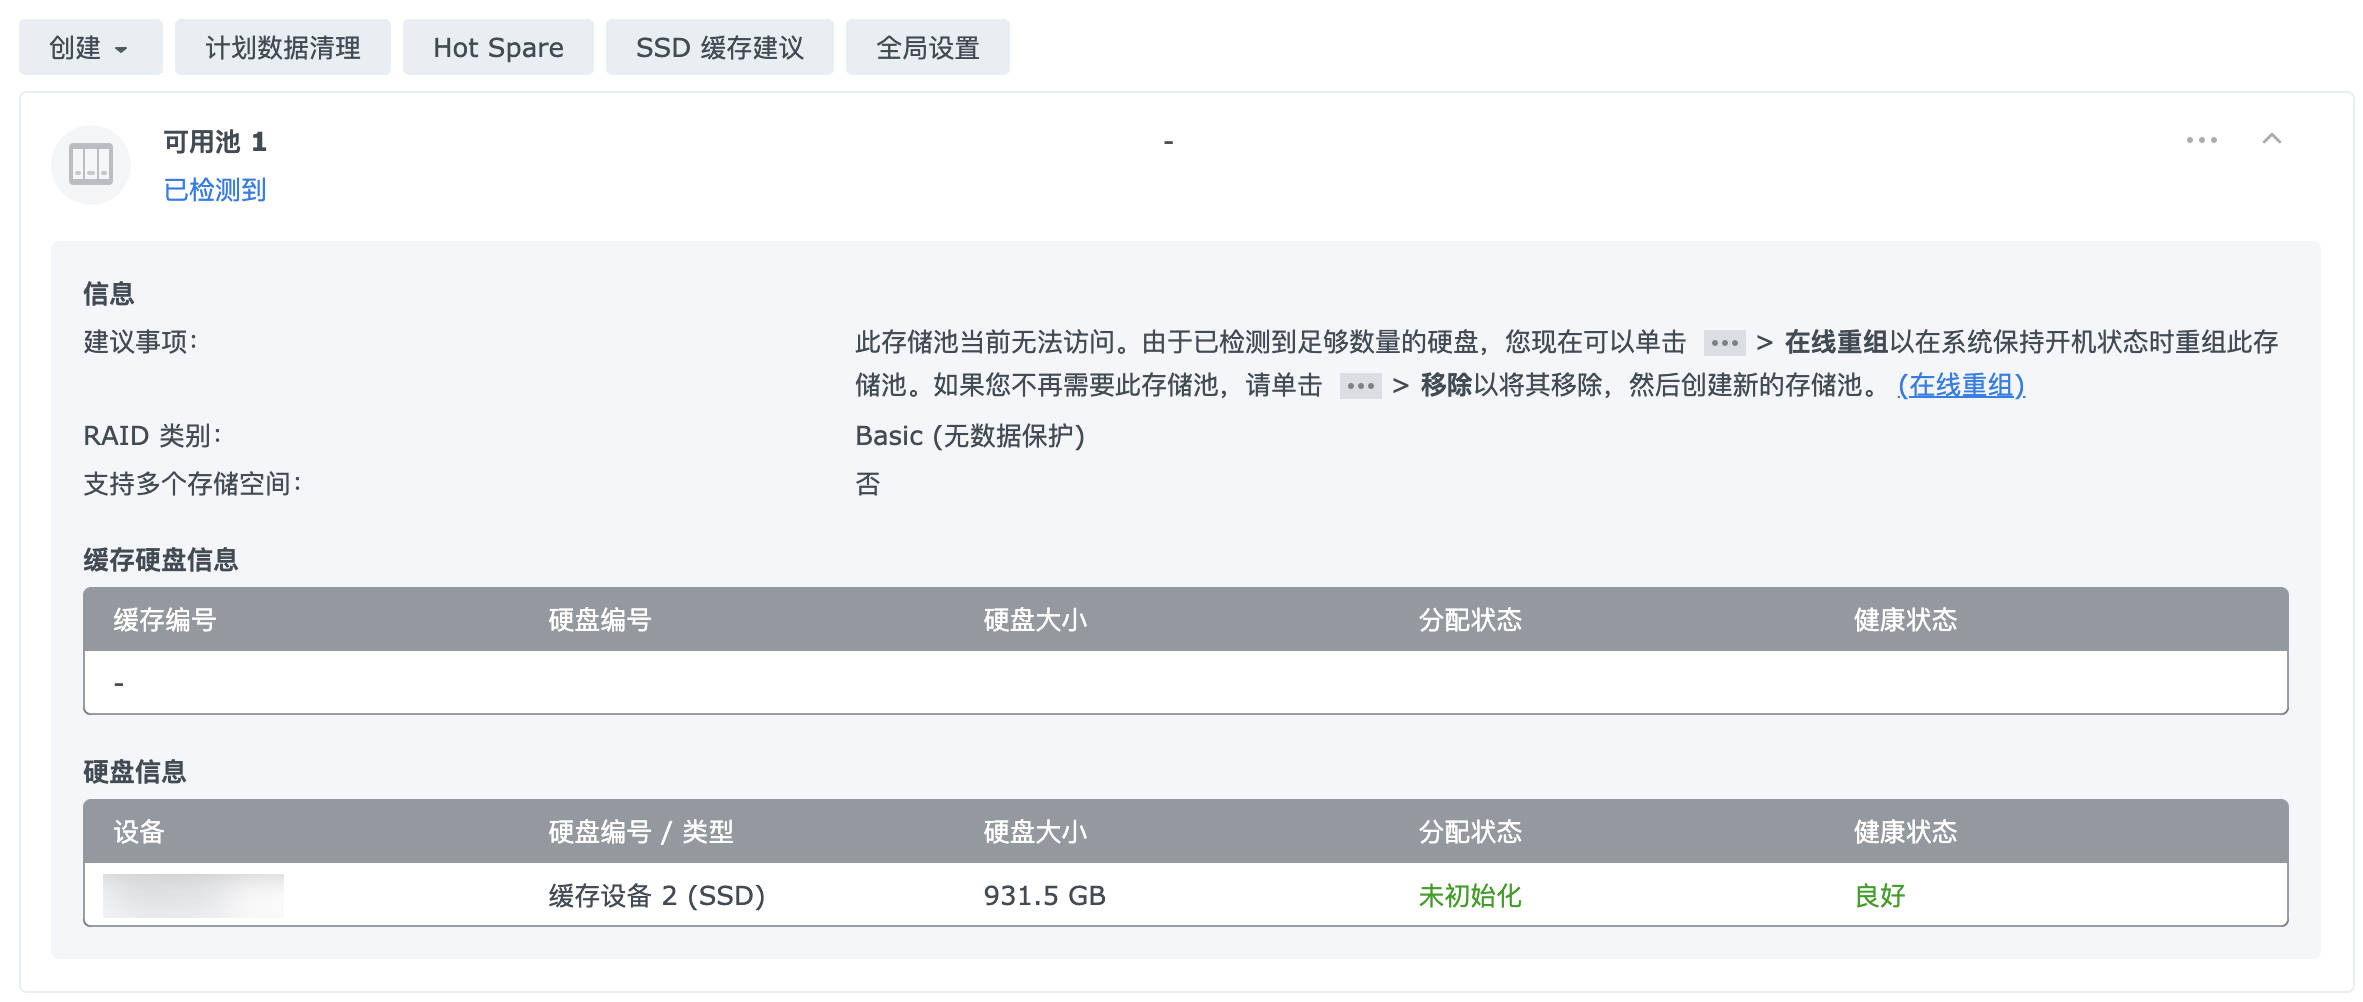
Task: Click the inline ellipsis icon before 移除
Action: click(x=1360, y=386)
